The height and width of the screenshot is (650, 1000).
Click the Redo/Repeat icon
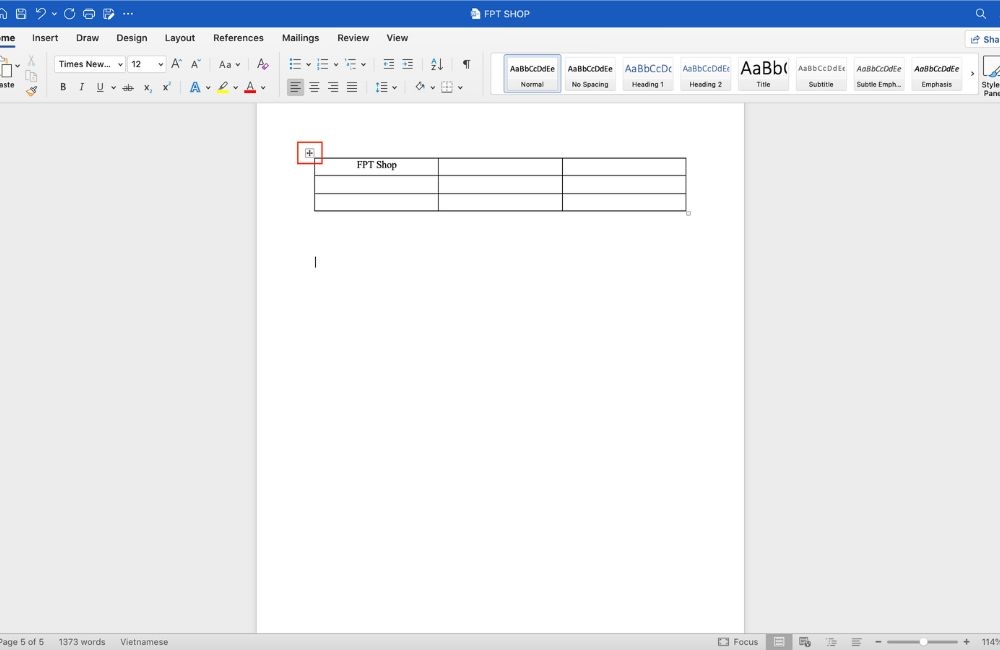pyautogui.click(x=70, y=13)
